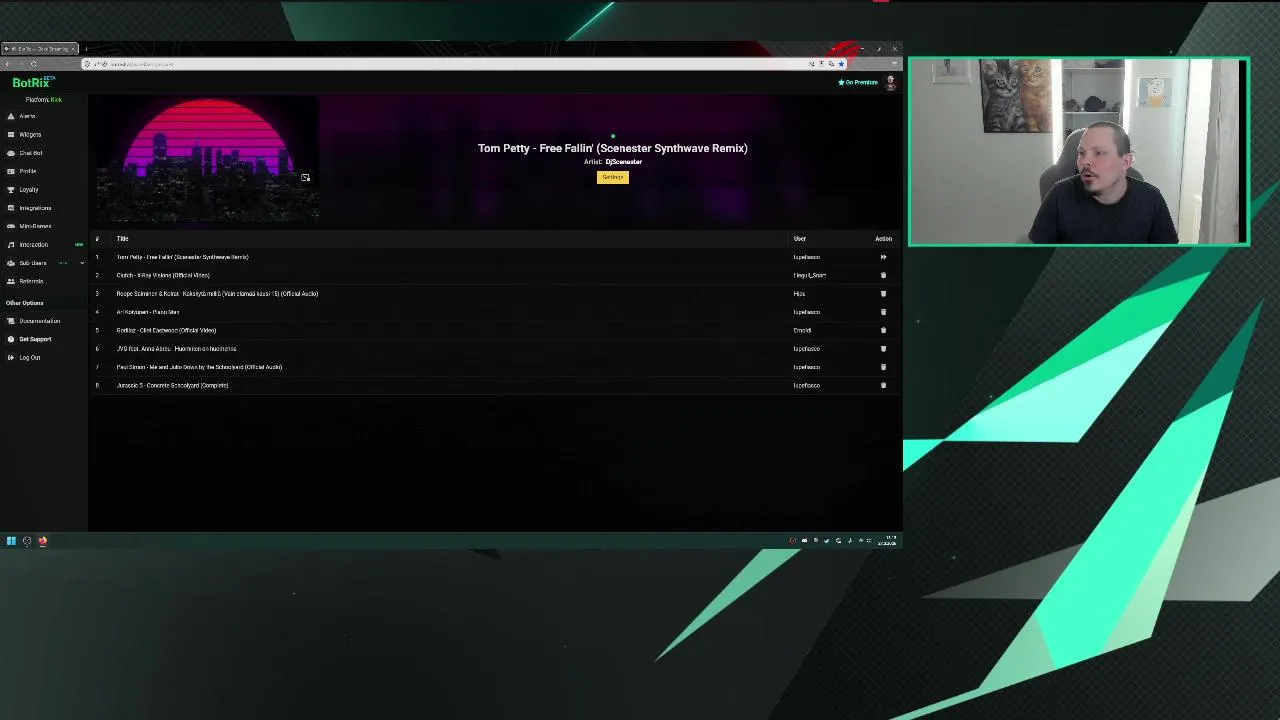Image resolution: width=1280 pixels, height=720 pixels.
Task: Open the Windows Start menu
Action: 11,541
